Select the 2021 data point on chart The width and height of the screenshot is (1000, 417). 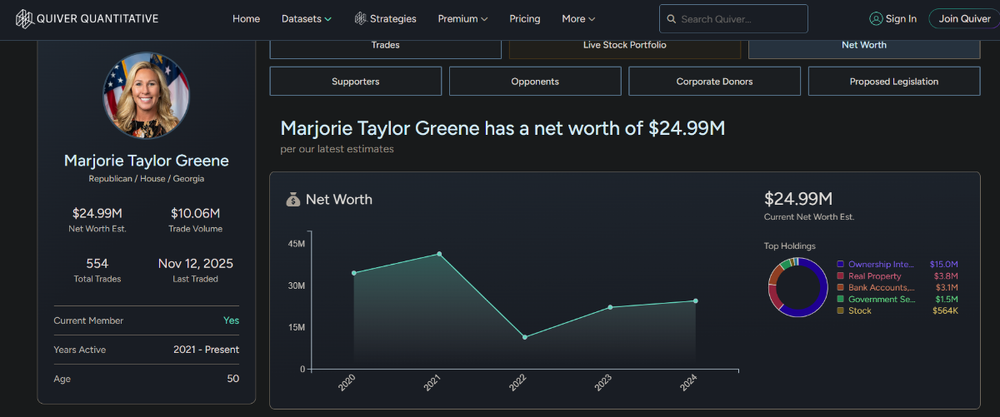tap(439, 254)
